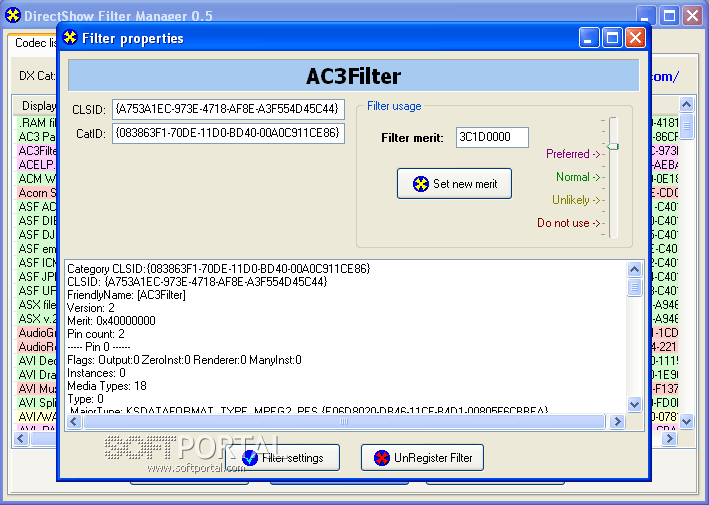Click main window list scroll up arrow
The width and height of the screenshot is (709, 505).
[686, 104]
